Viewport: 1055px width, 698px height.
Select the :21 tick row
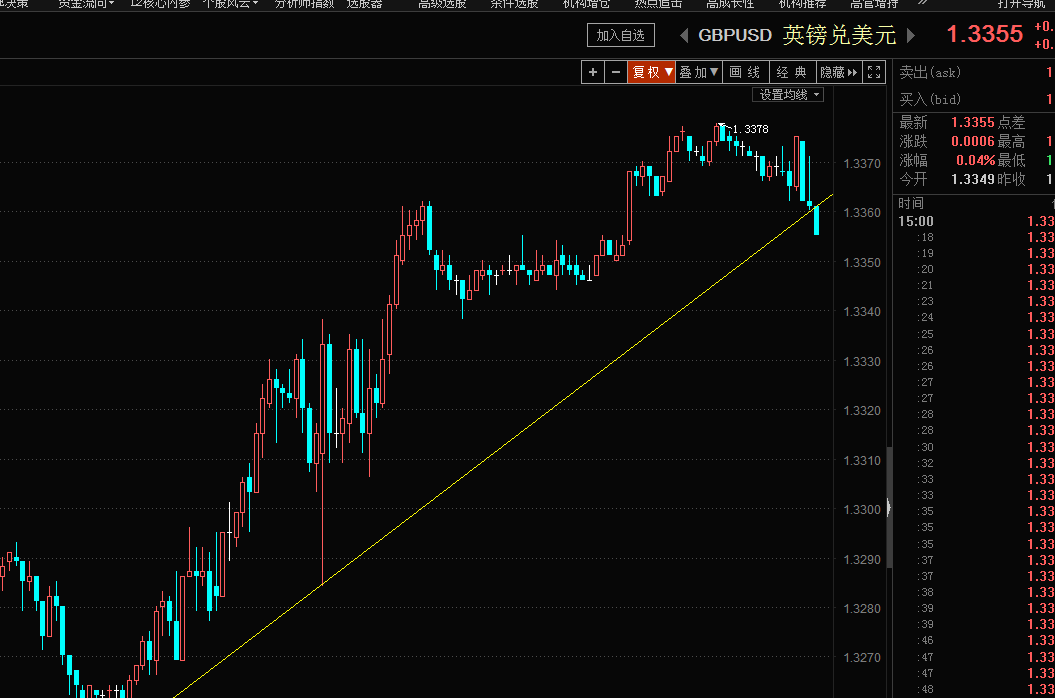pyautogui.click(x=976, y=285)
